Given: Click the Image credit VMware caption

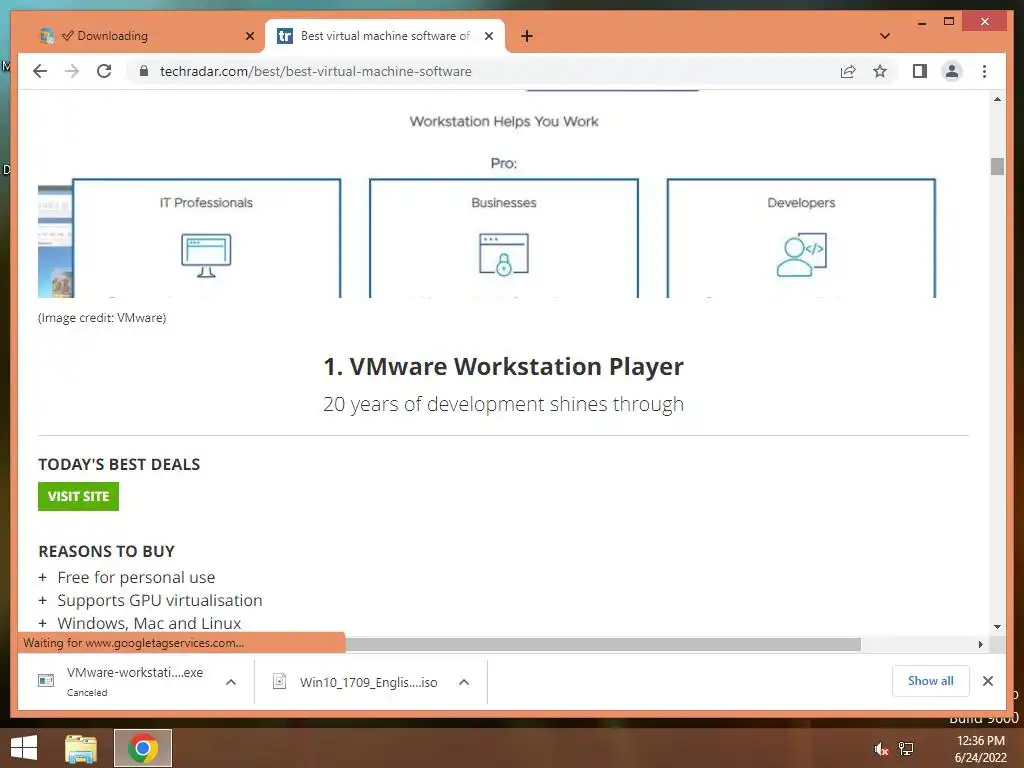Looking at the screenshot, I should pos(102,318).
